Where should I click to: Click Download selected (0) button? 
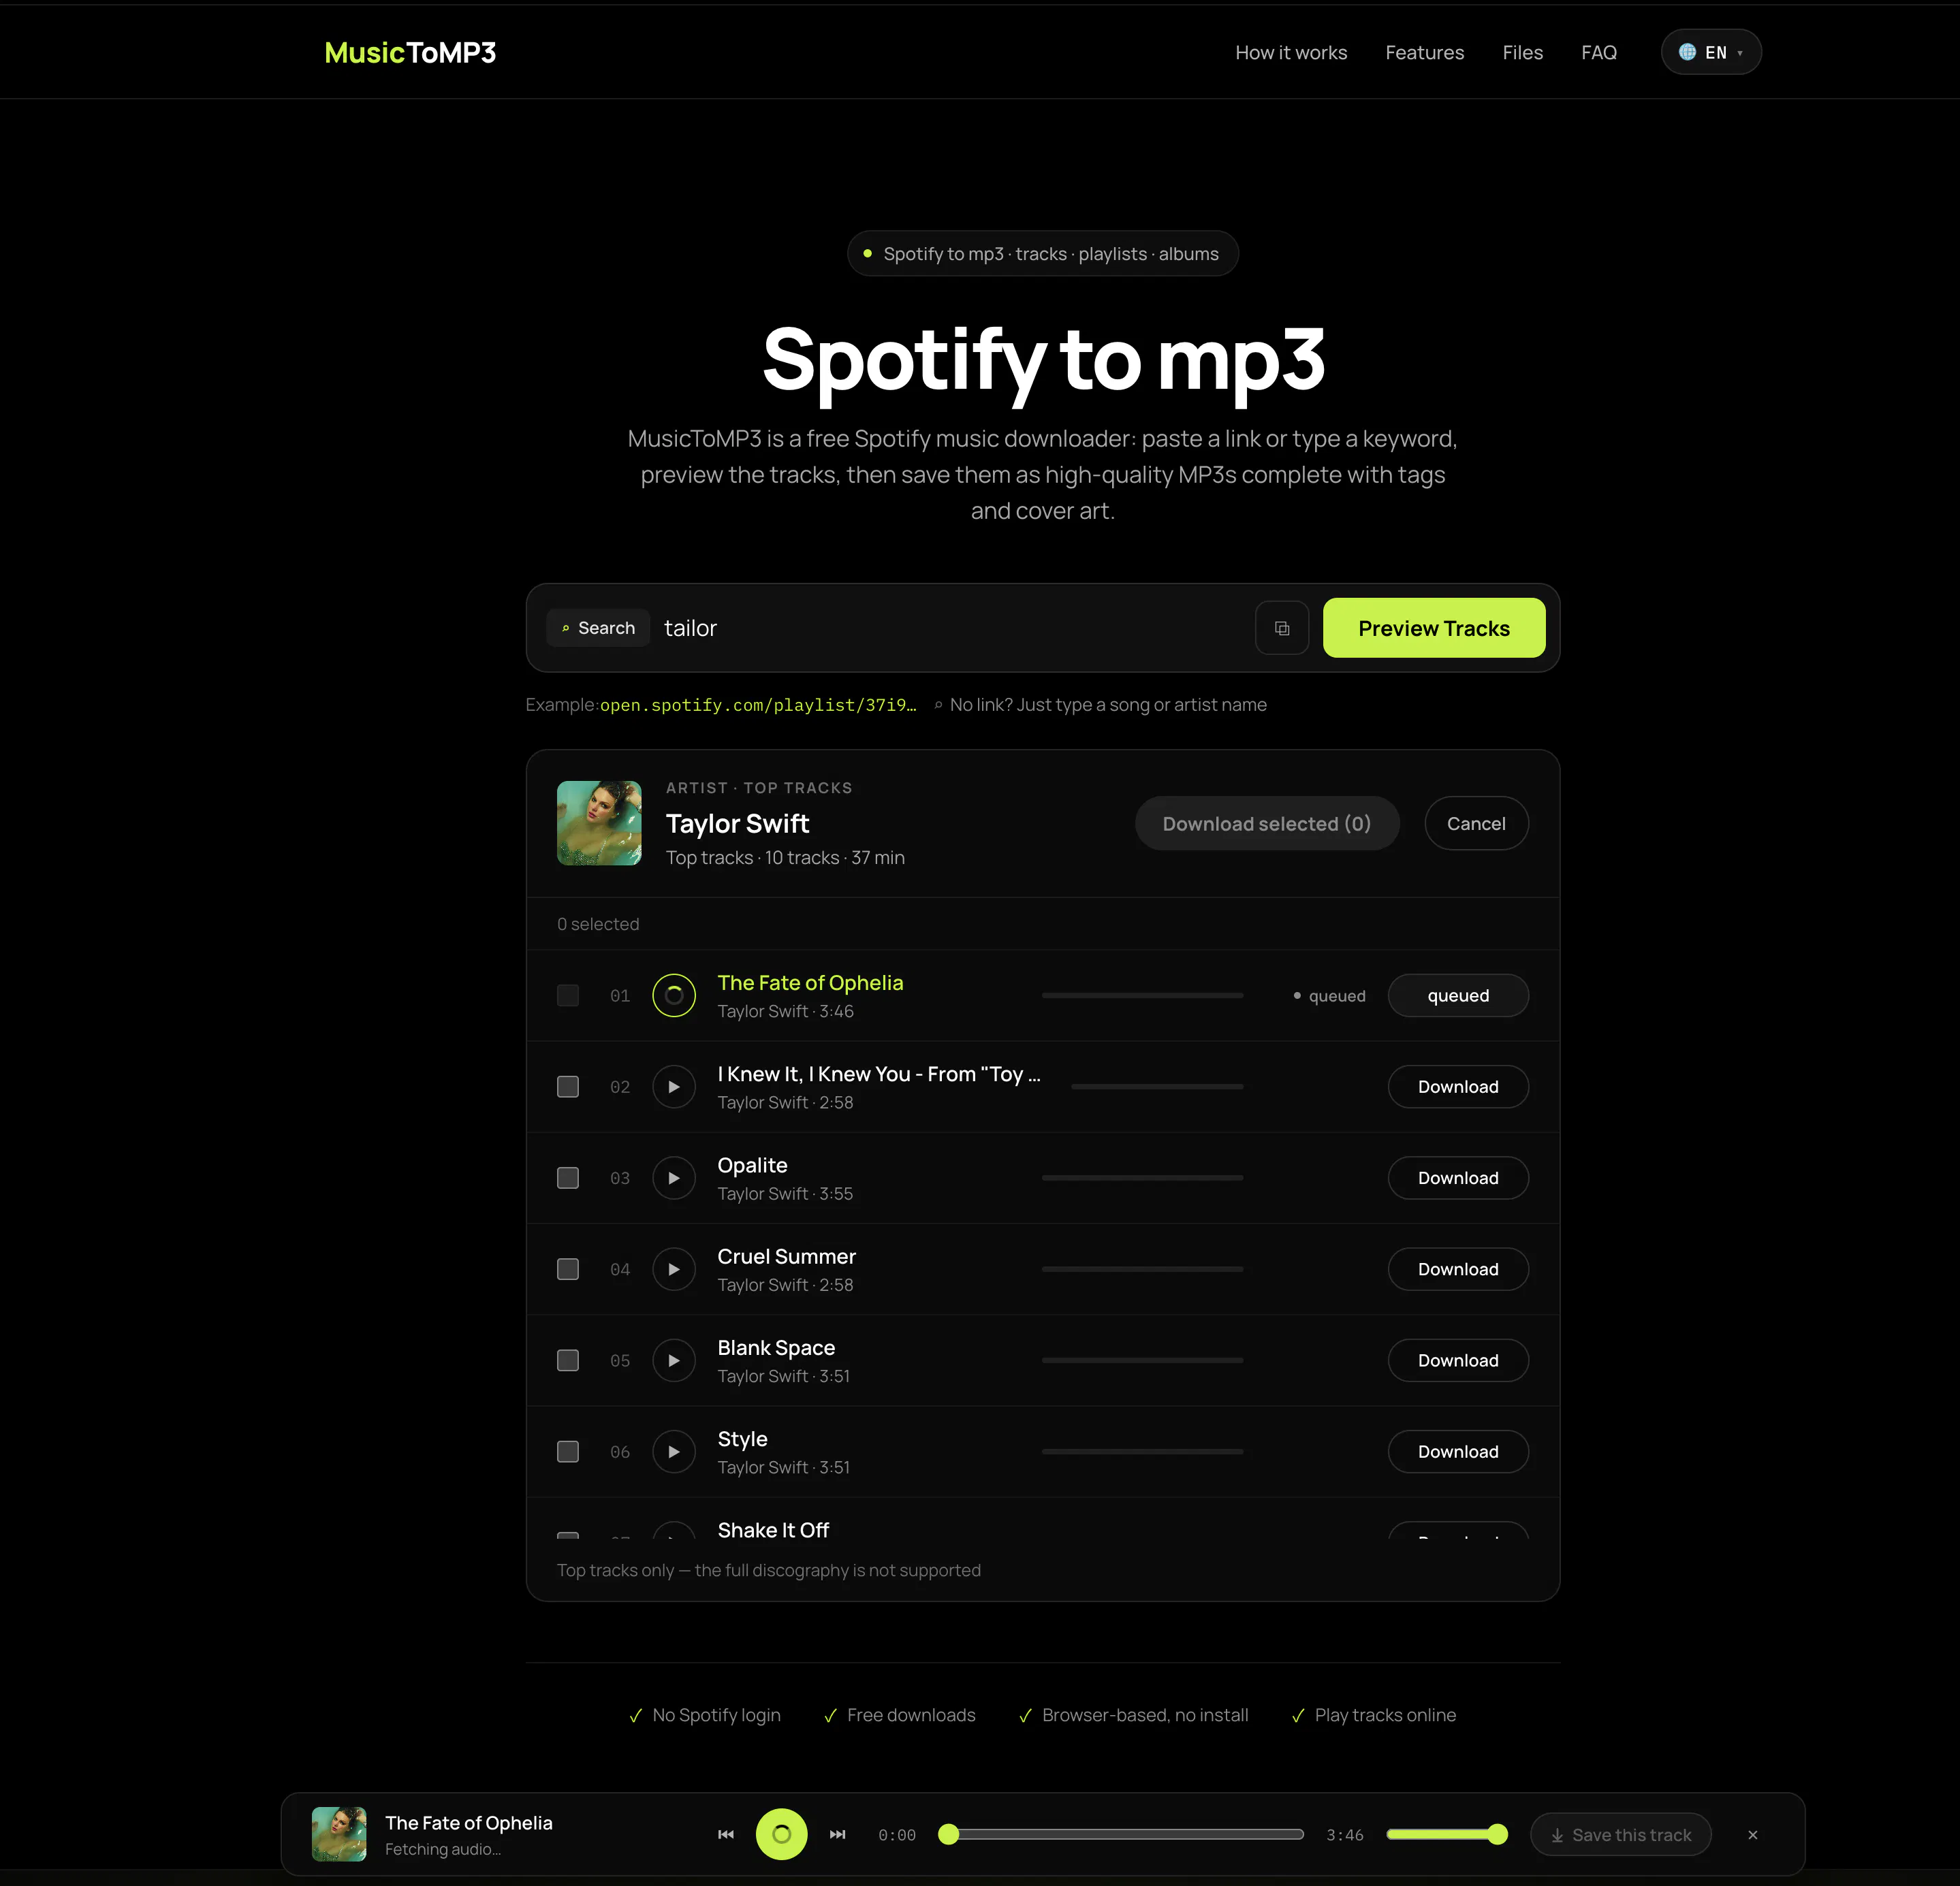[x=1266, y=823]
